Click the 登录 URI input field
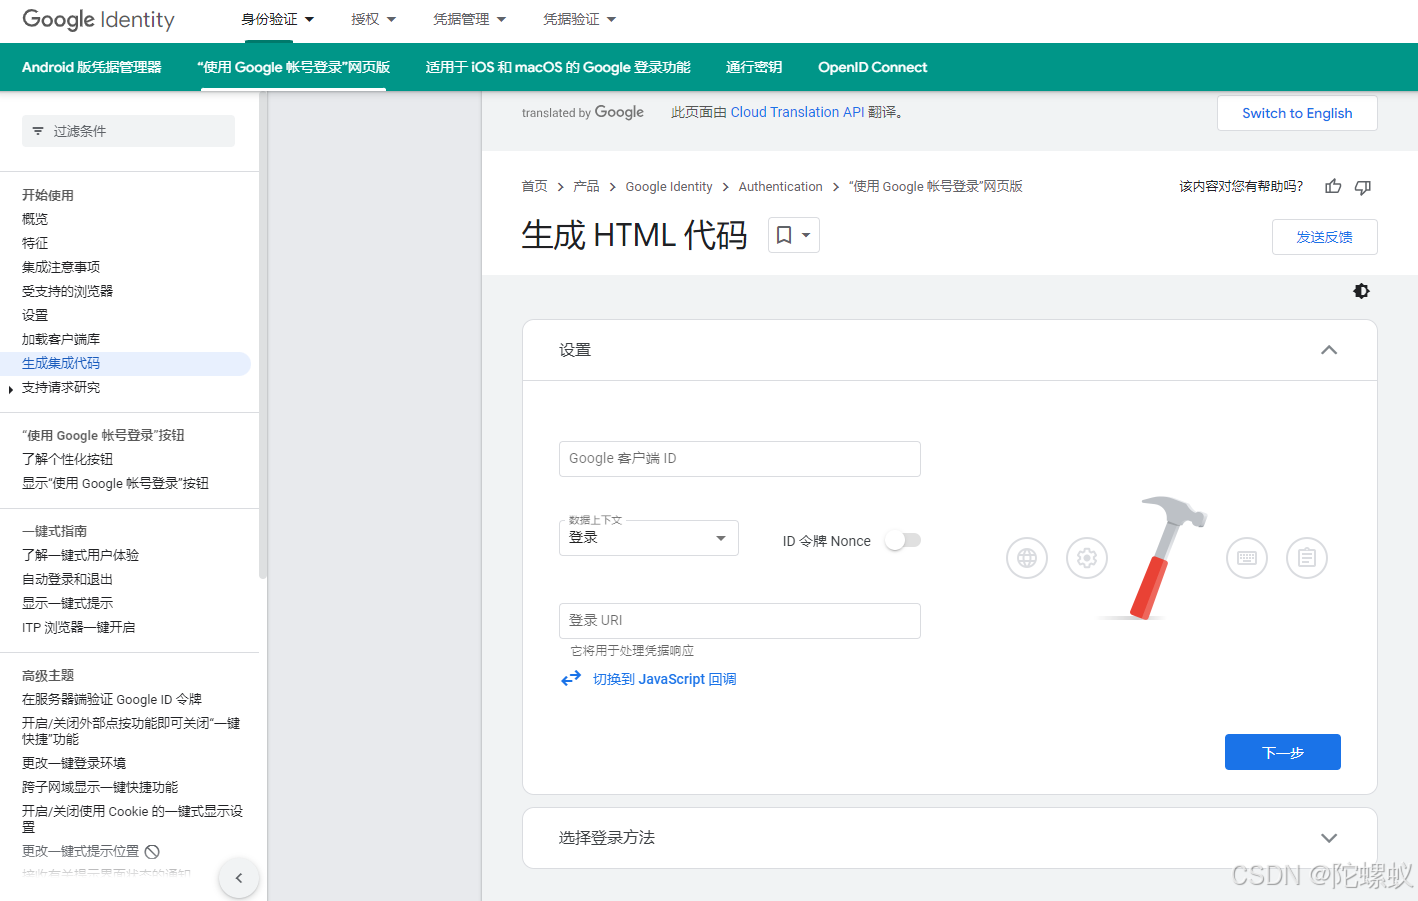The height and width of the screenshot is (901, 1418). point(740,621)
